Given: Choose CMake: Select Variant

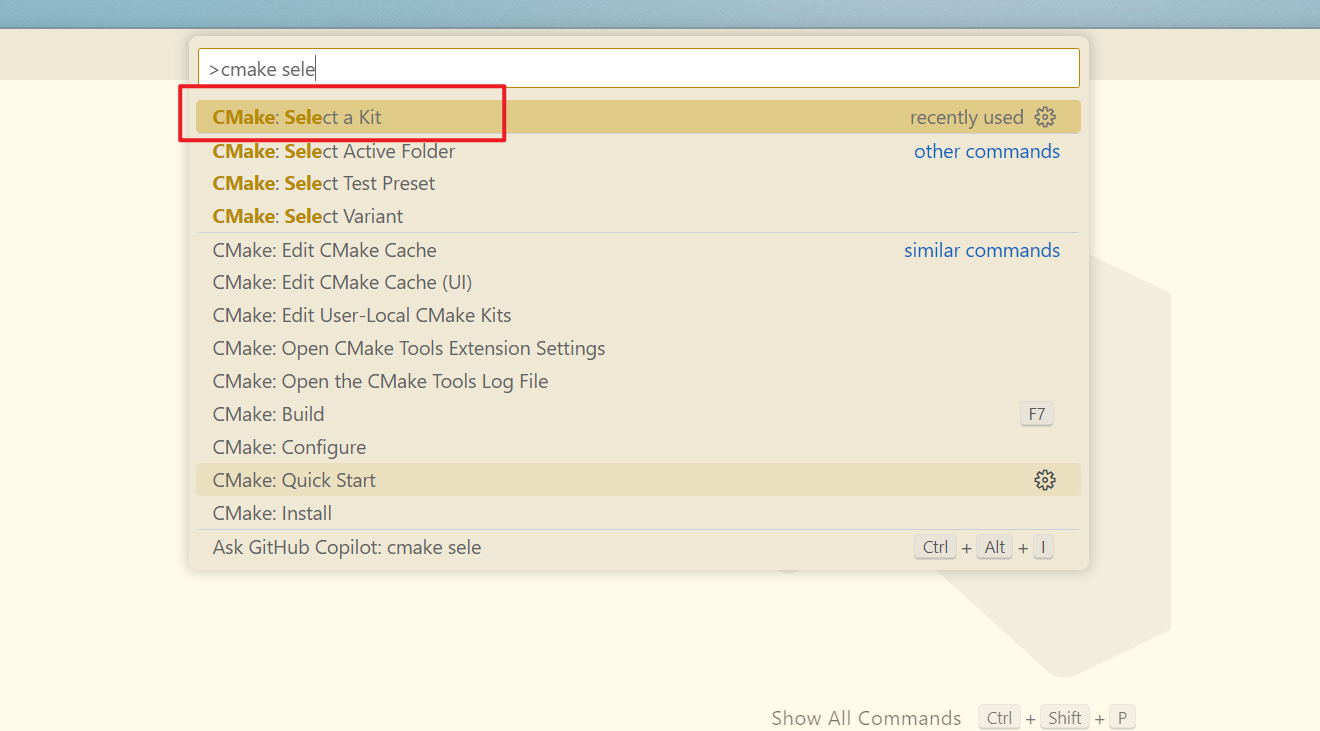Looking at the screenshot, I should pyautogui.click(x=638, y=216).
